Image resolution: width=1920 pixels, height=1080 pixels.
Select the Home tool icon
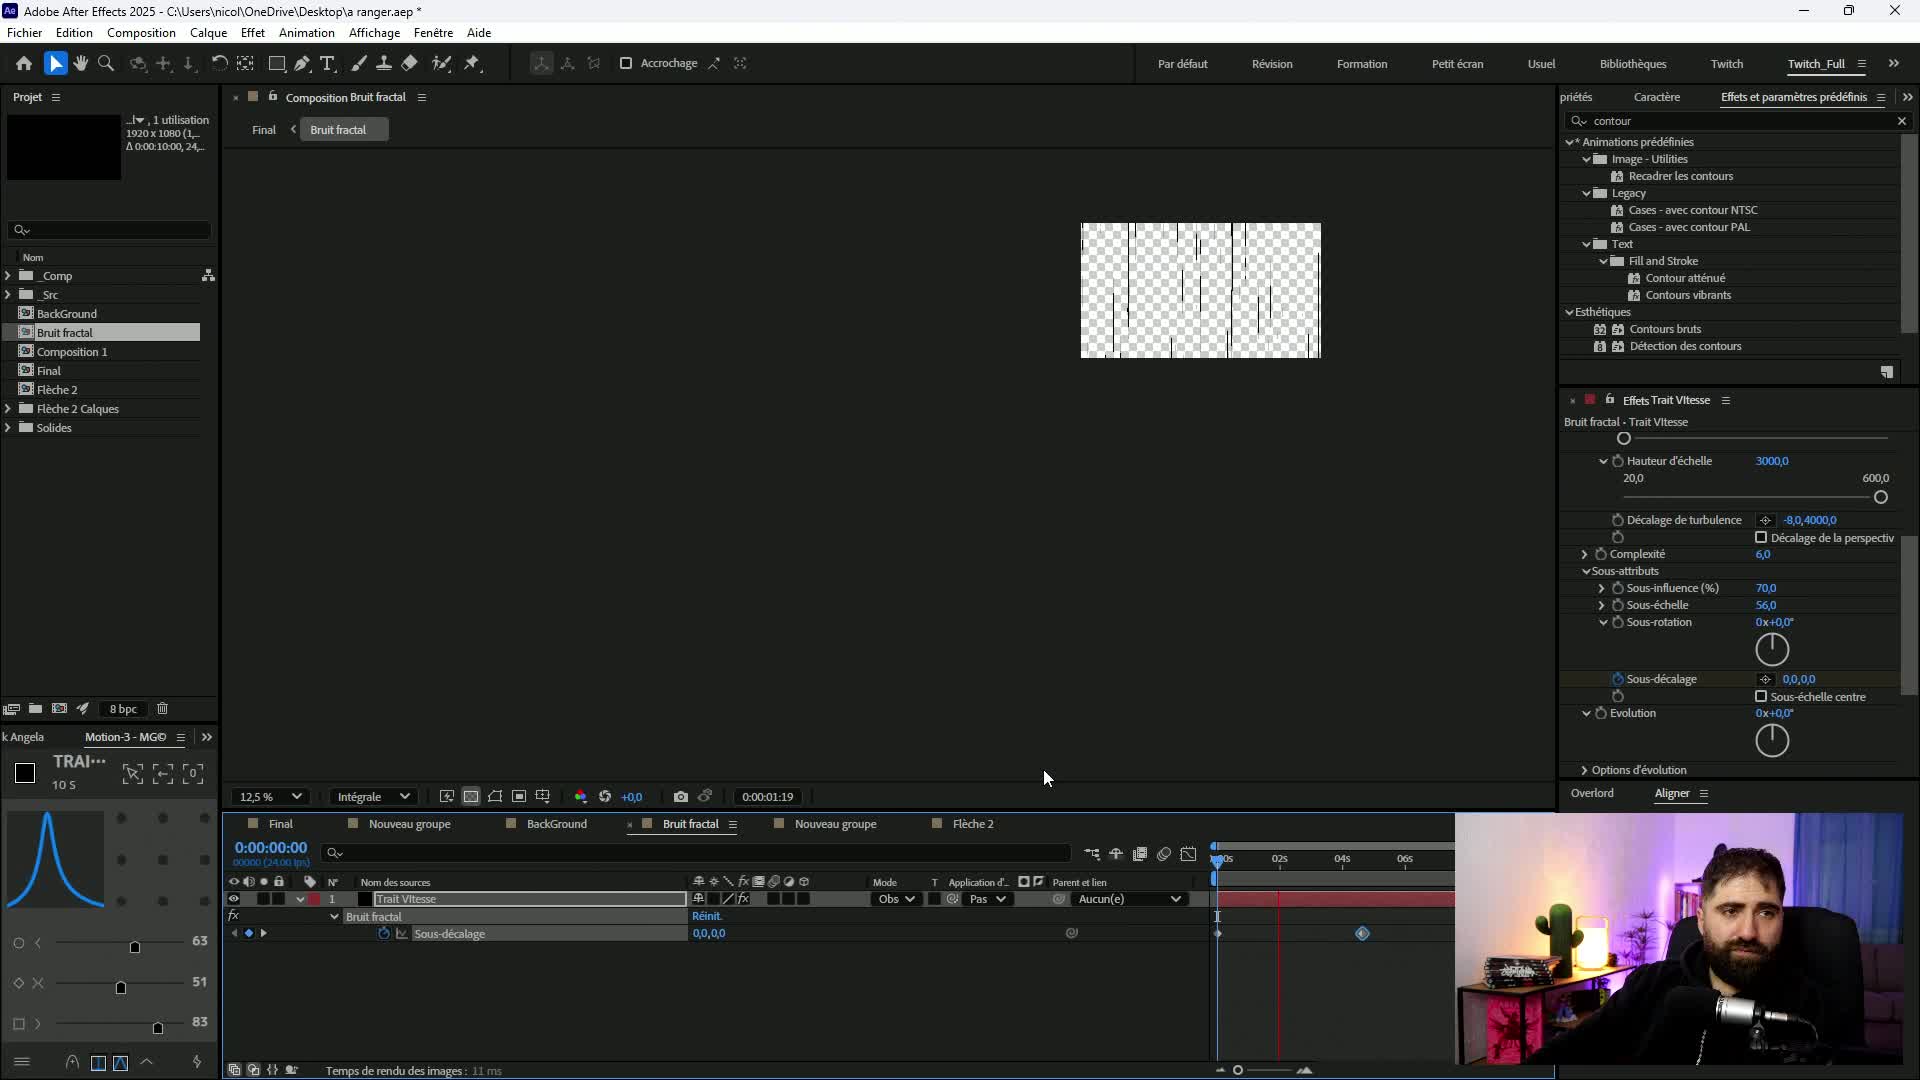point(24,63)
